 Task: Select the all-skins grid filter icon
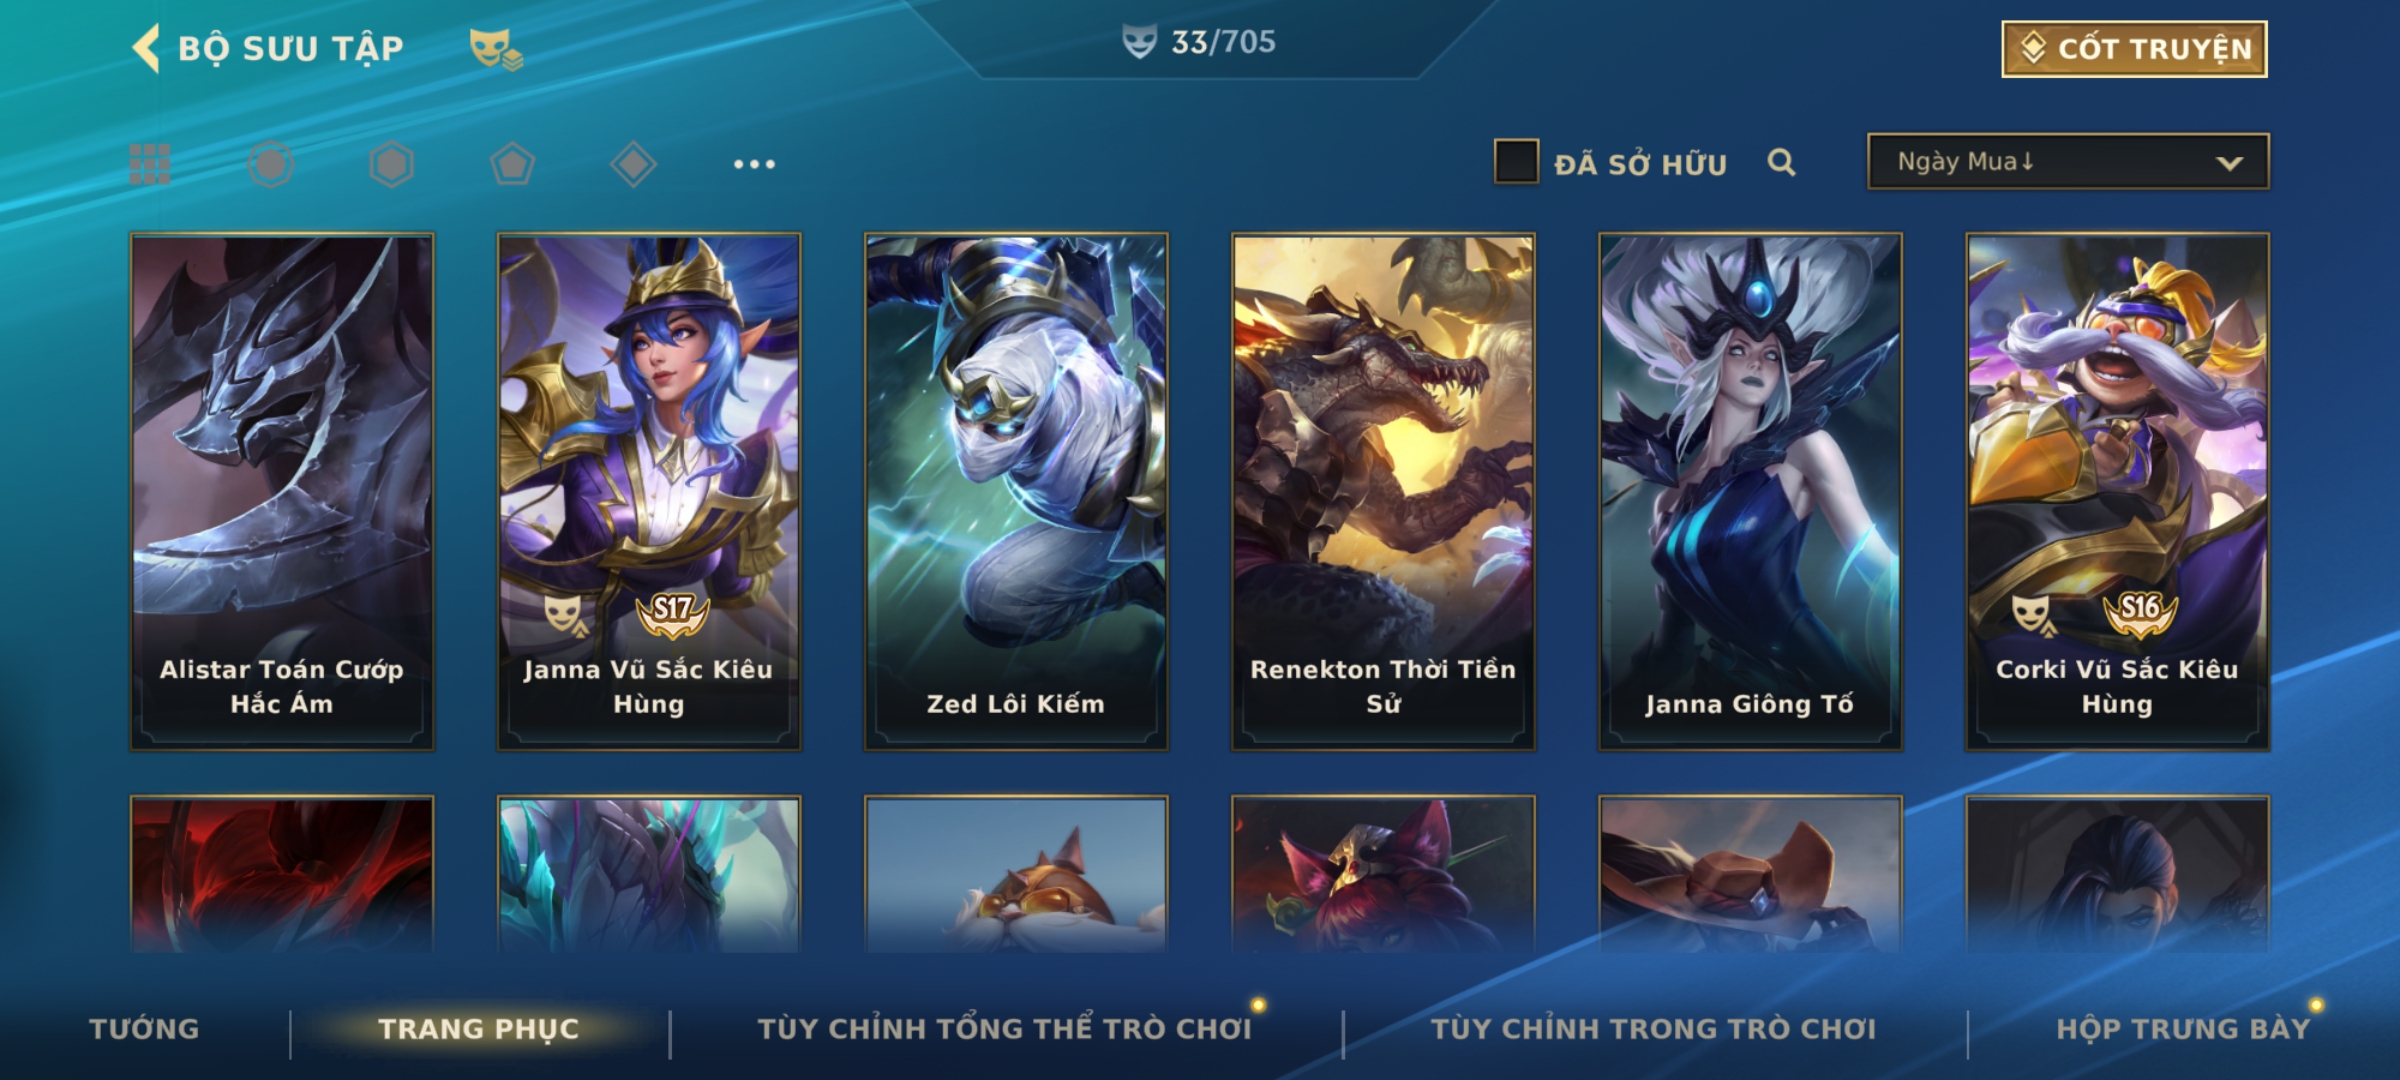(x=150, y=164)
